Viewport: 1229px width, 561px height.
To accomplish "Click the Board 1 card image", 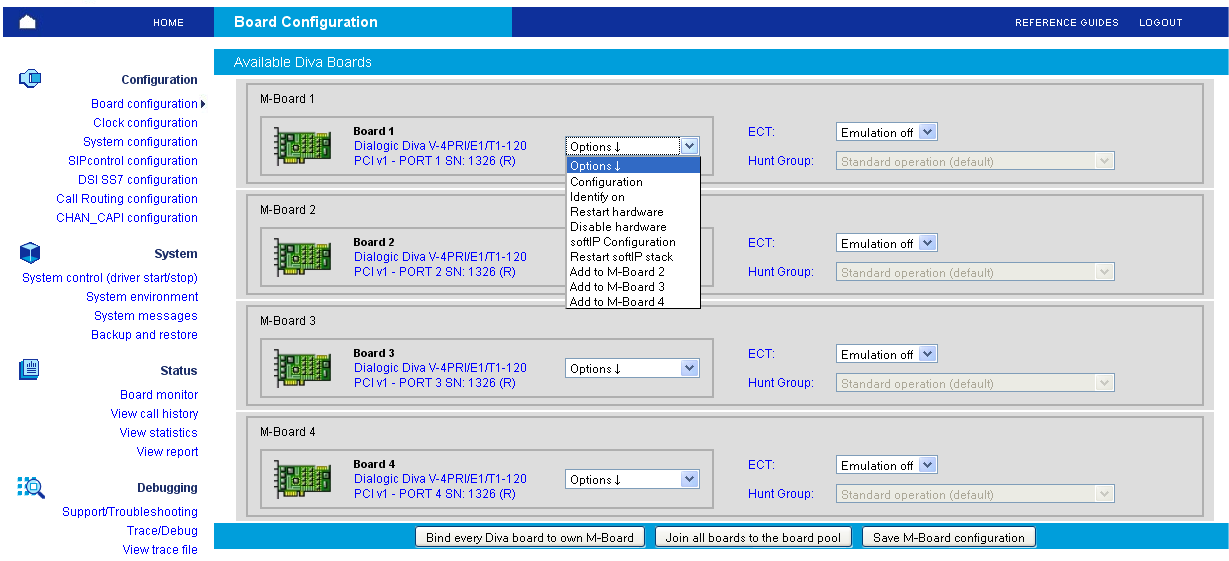I will coord(303,146).
